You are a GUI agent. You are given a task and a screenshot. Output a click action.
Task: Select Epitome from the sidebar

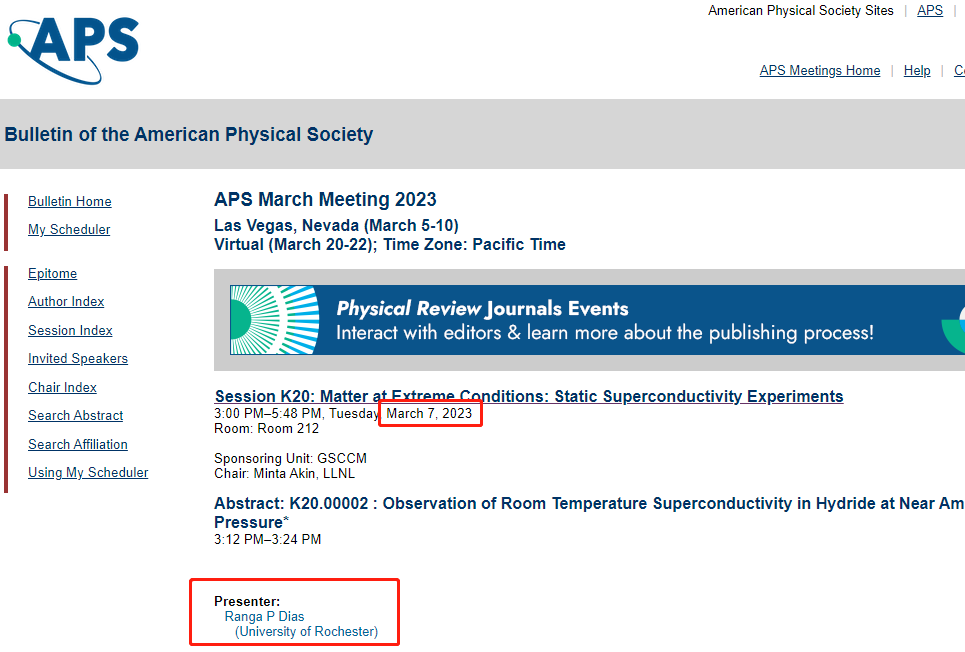point(52,274)
